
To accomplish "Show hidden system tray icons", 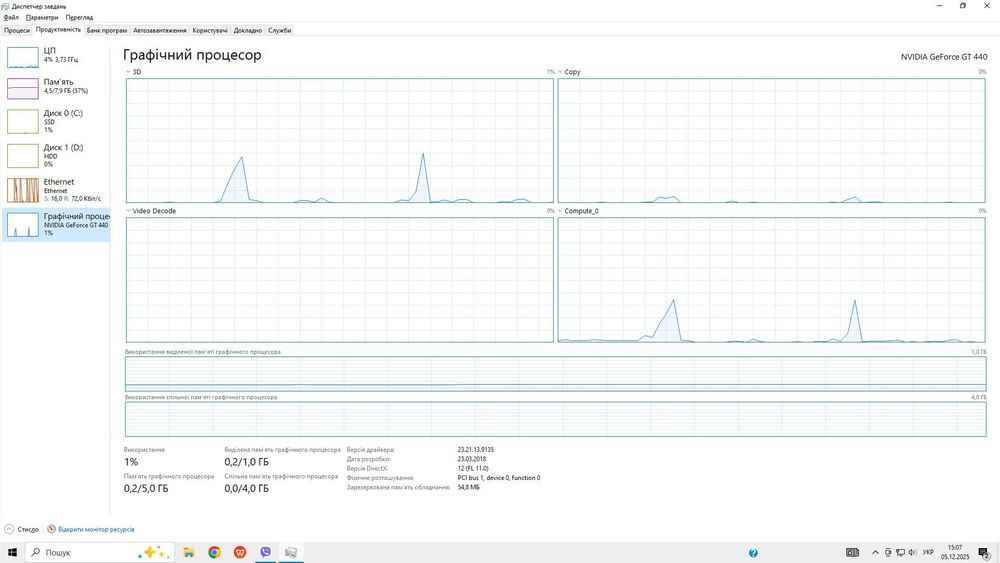I will tap(875, 552).
